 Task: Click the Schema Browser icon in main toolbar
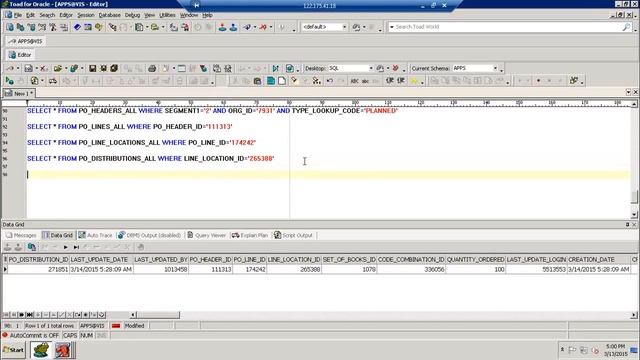click(20, 27)
